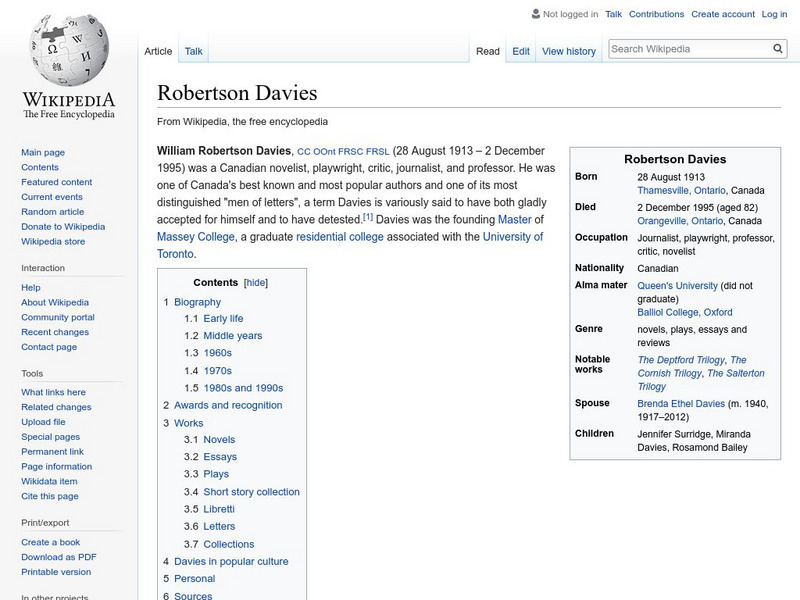Hide the Contents table

click(256, 283)
